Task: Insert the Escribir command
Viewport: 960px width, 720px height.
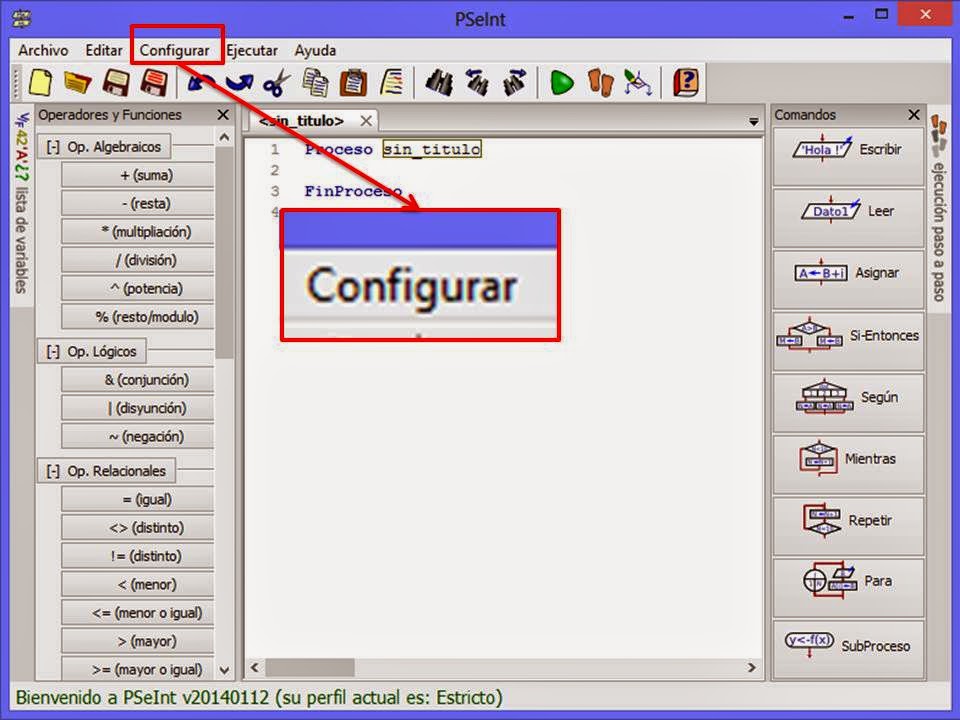Action: [x=848, y=156]
